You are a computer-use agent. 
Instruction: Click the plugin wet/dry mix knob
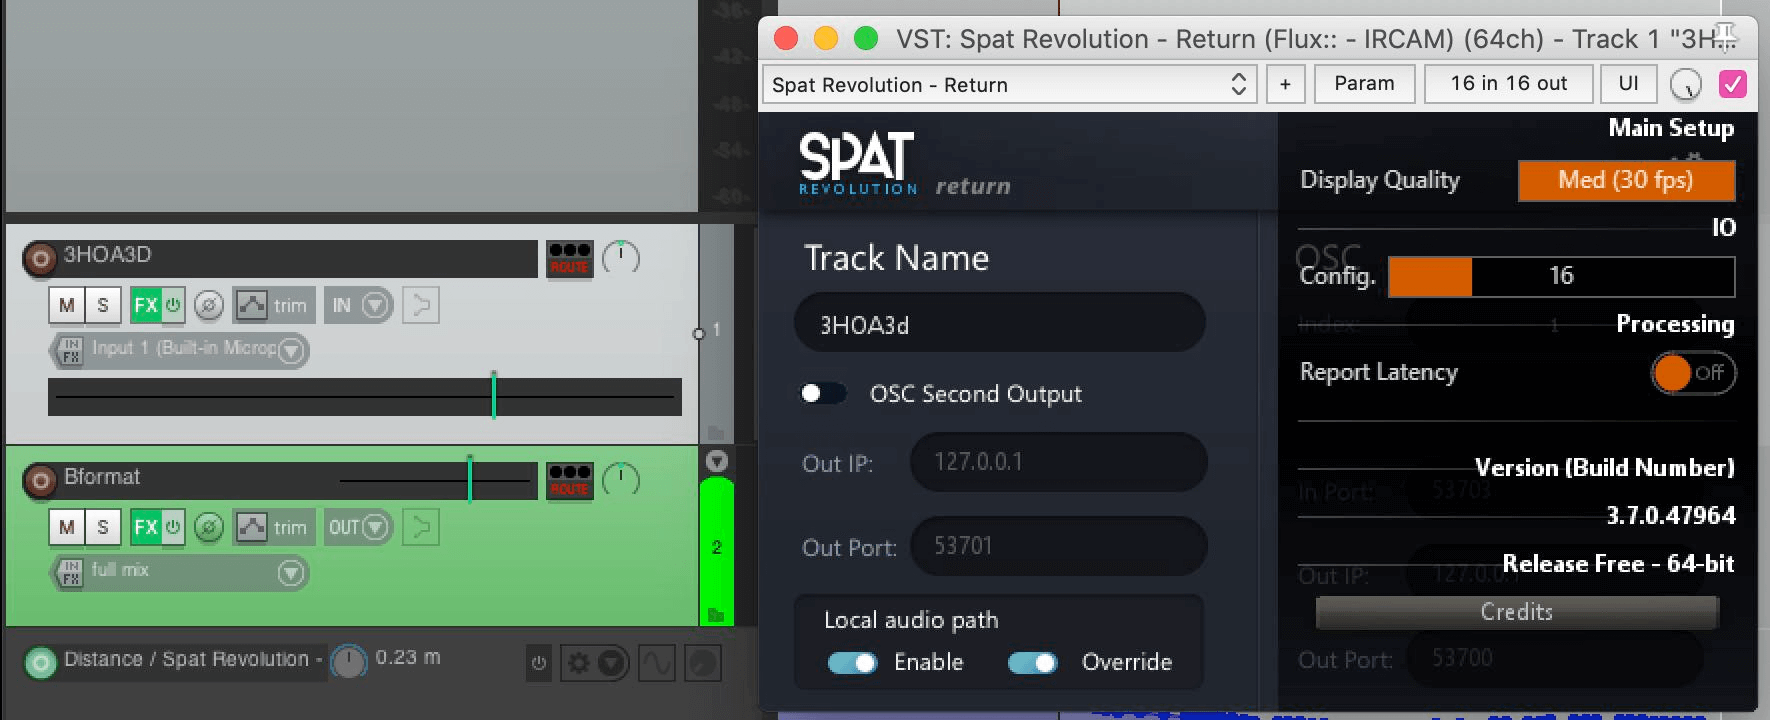(x=1686, y=85)
